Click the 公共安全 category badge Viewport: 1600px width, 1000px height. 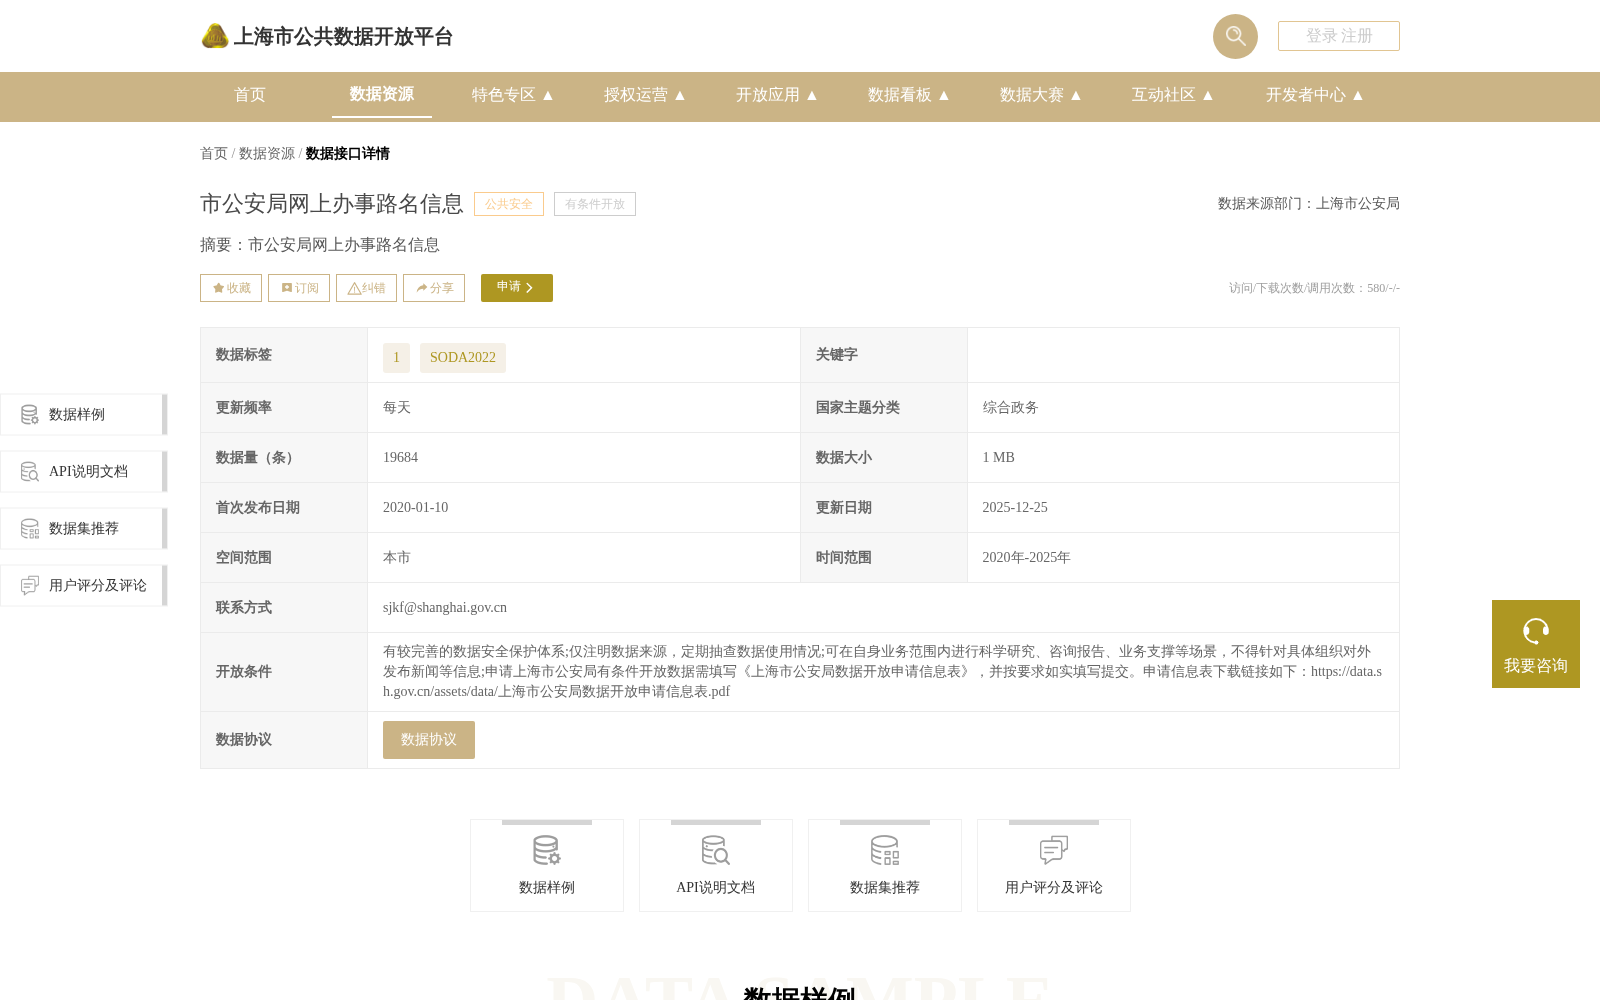[509, 204]
